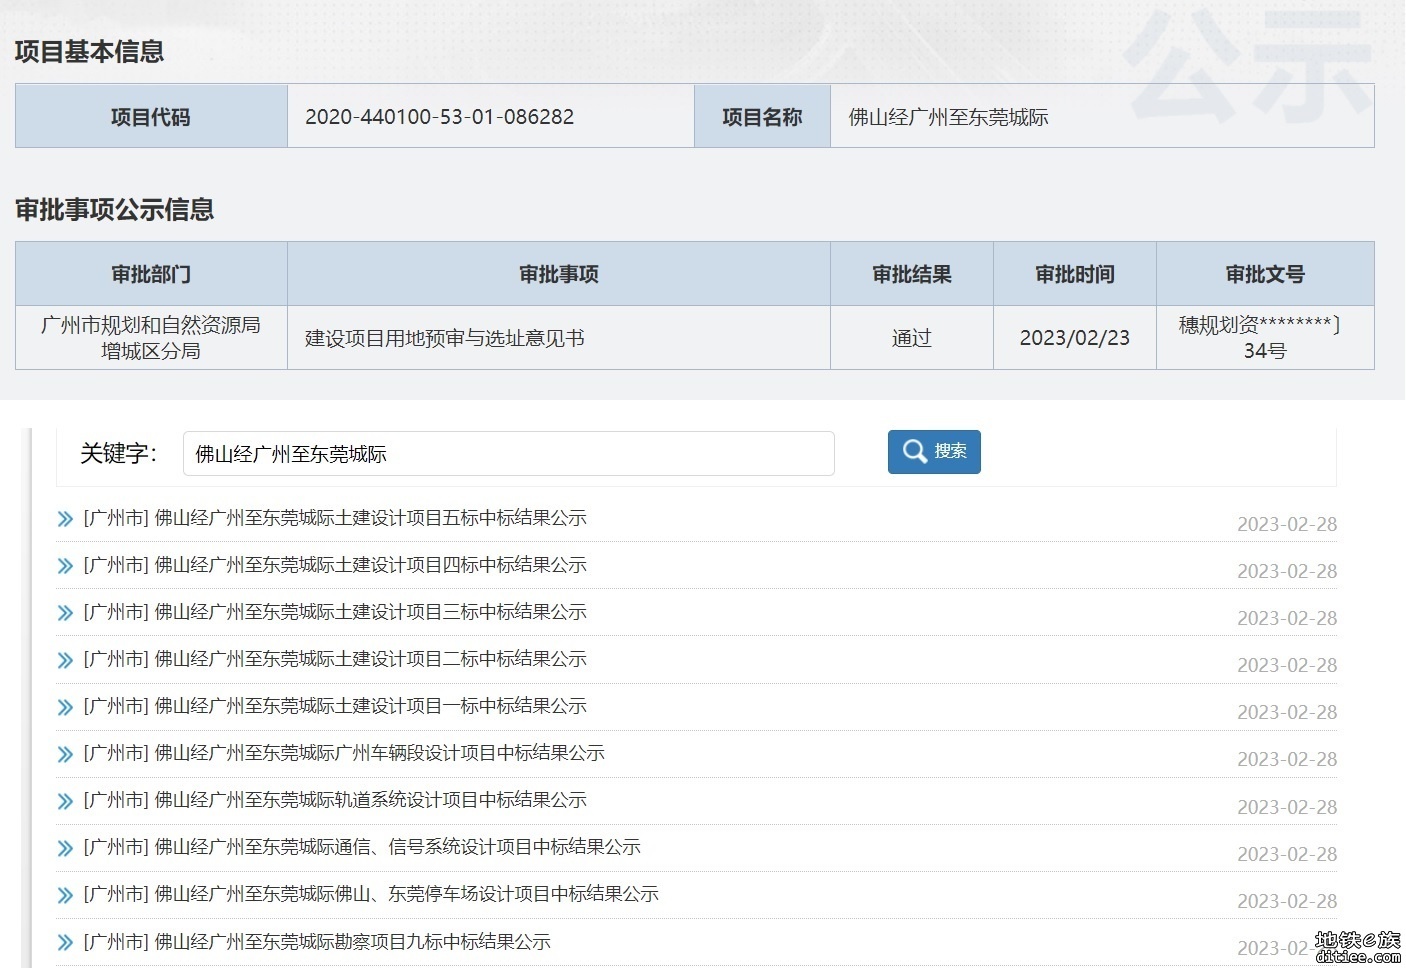The height and width of the screenshot is (968, 1406).
Task: Open 土建设计项目五标中标结果公示 link
Action: tap(335, 518)
